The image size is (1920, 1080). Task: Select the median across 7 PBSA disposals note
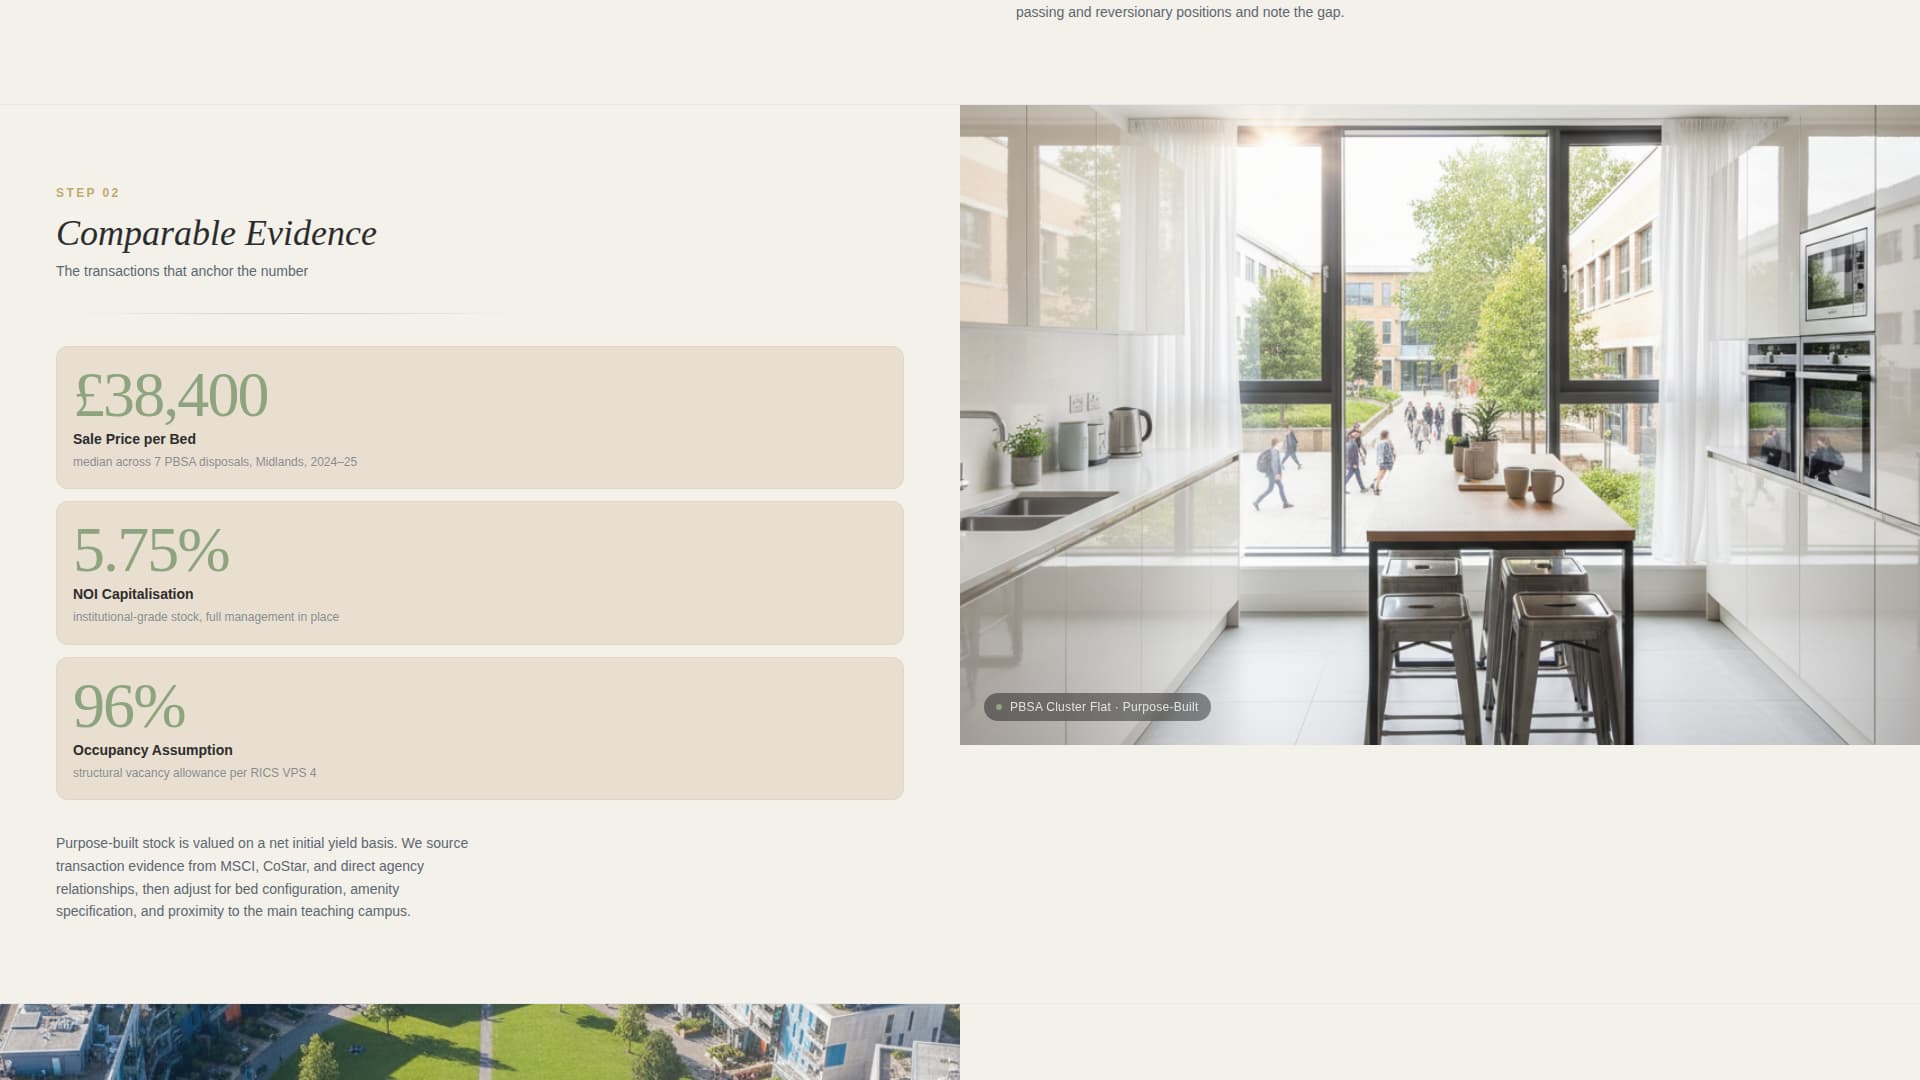pos(215,461)
